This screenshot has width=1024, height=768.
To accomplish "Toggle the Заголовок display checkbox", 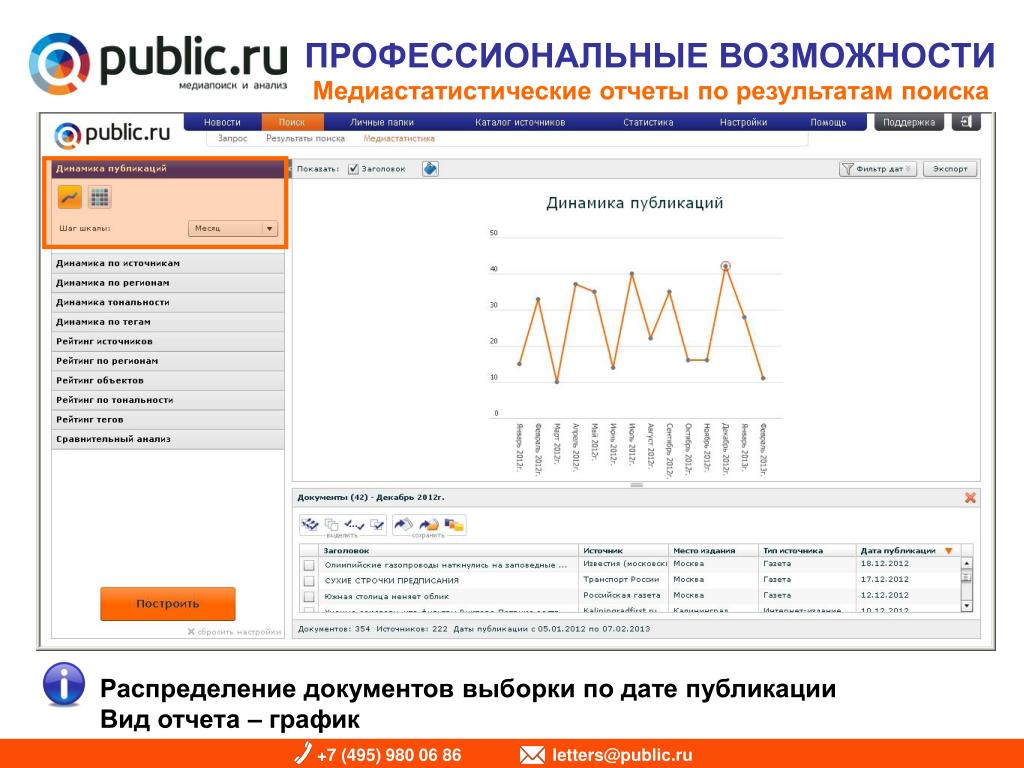I will pyautogui.click(x=353, y=169).
